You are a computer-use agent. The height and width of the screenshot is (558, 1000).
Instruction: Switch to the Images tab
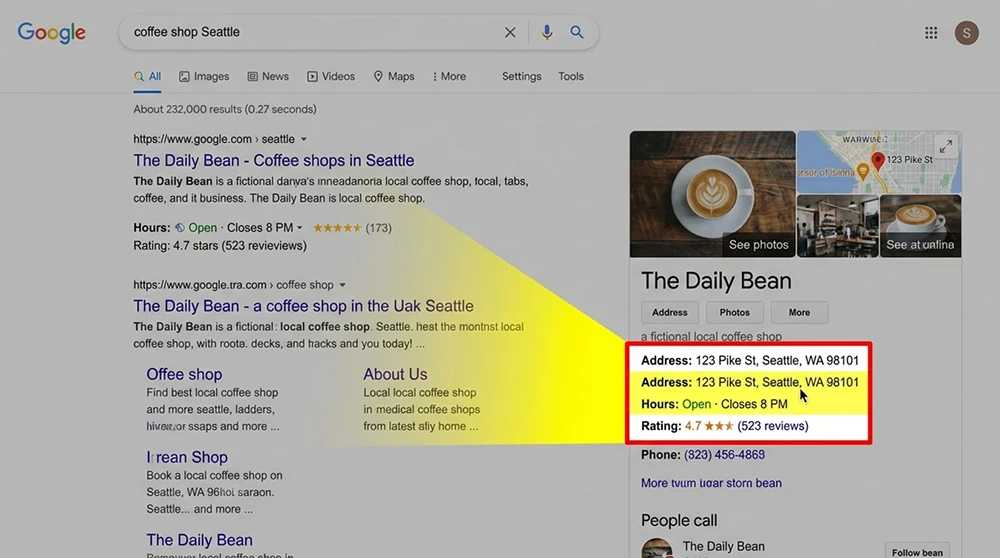pyautogui.click(x=204, y=77)
